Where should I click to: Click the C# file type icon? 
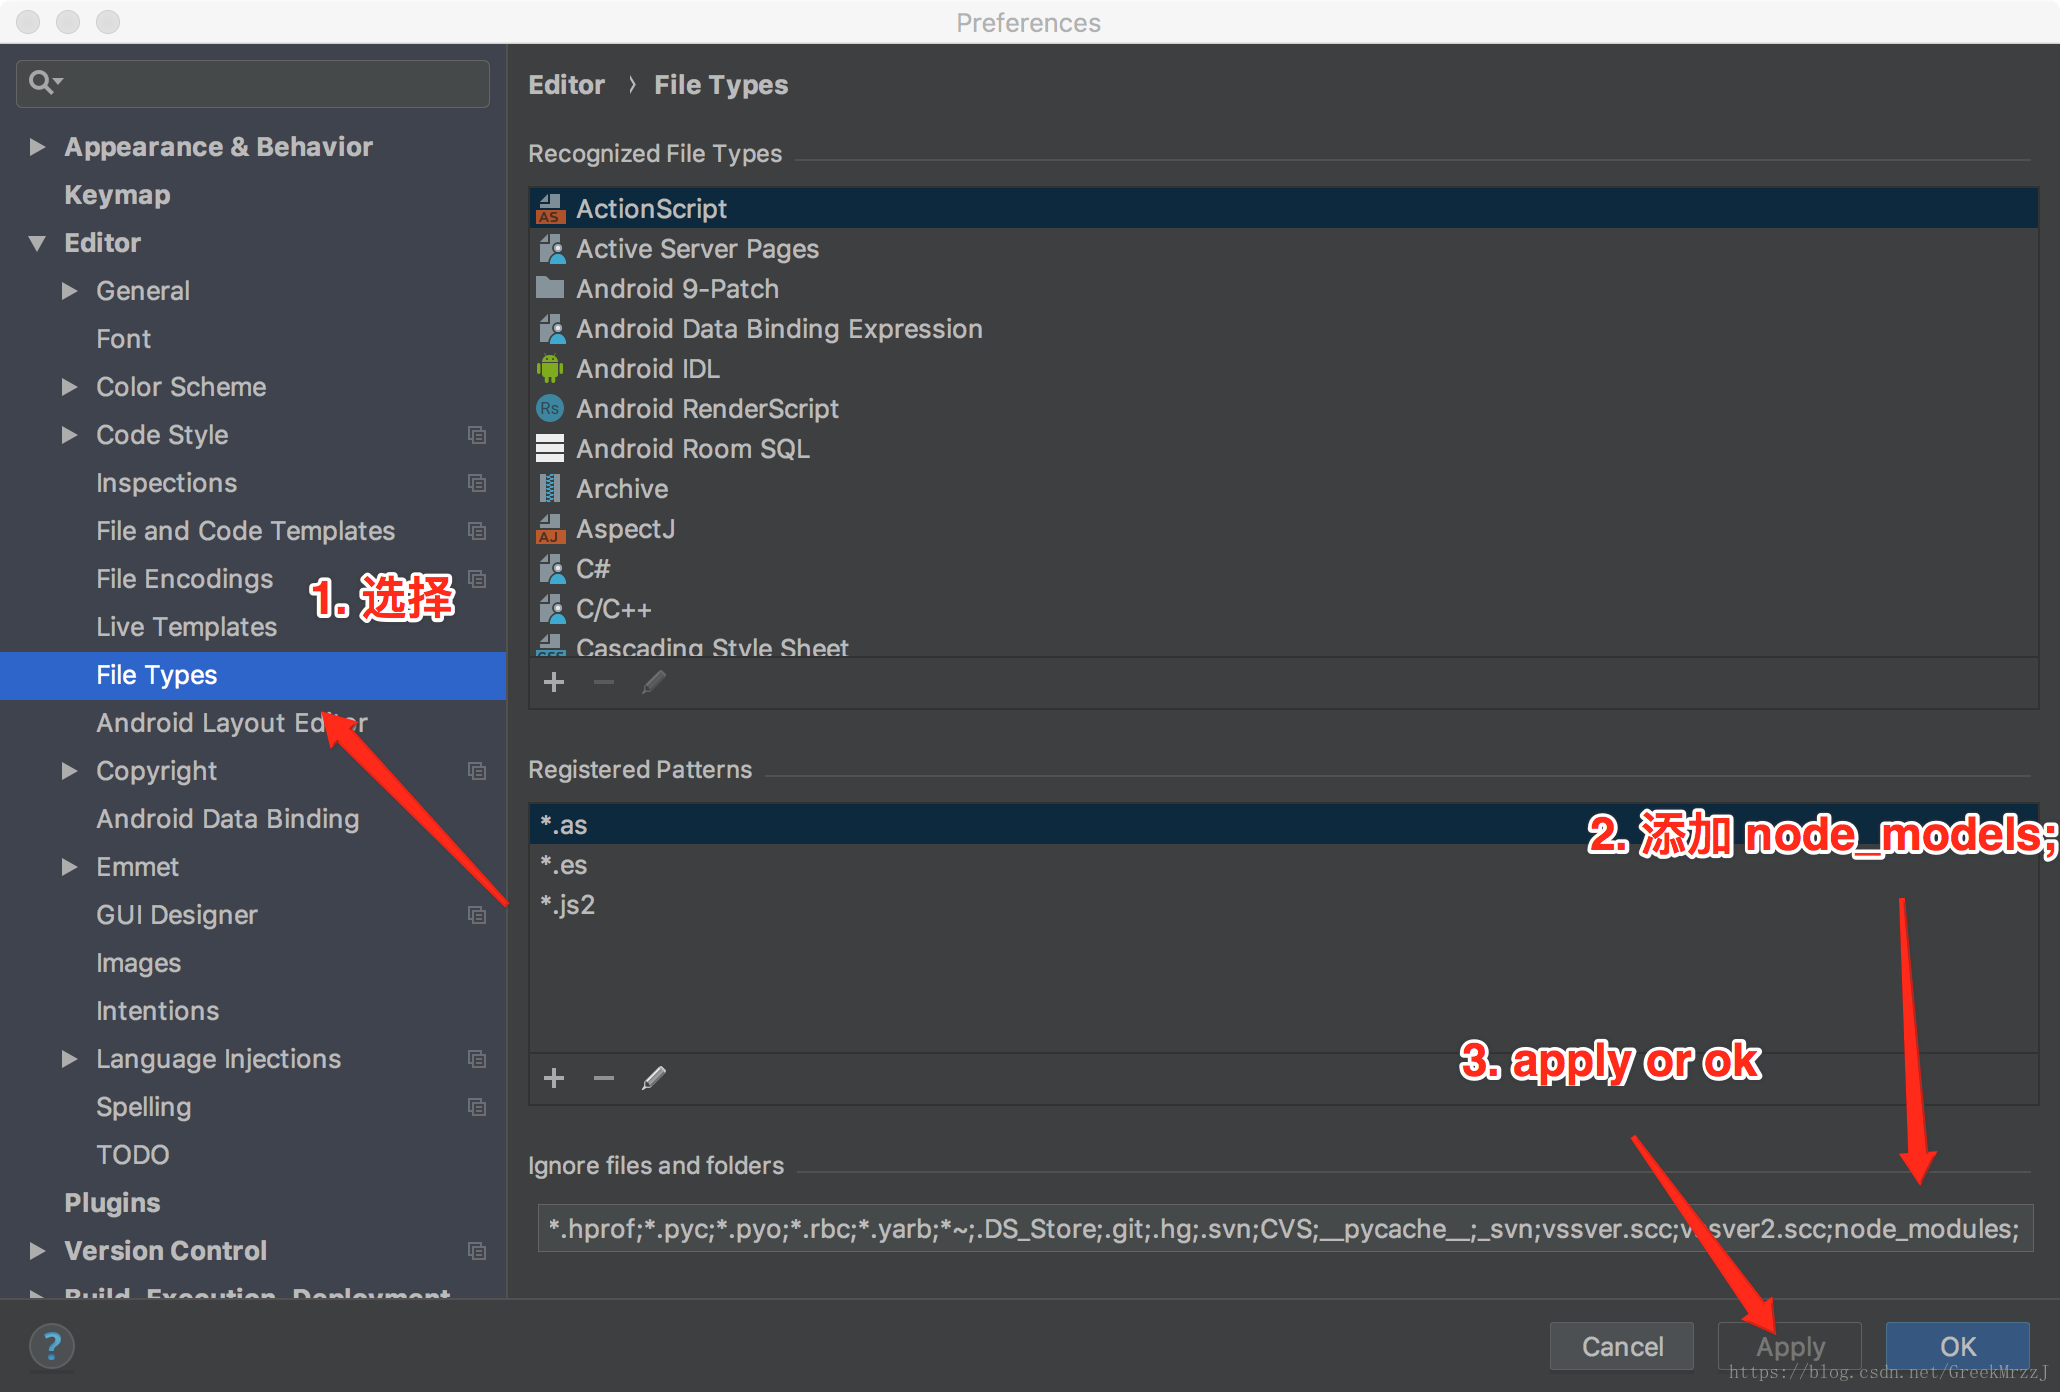(552, 570)
